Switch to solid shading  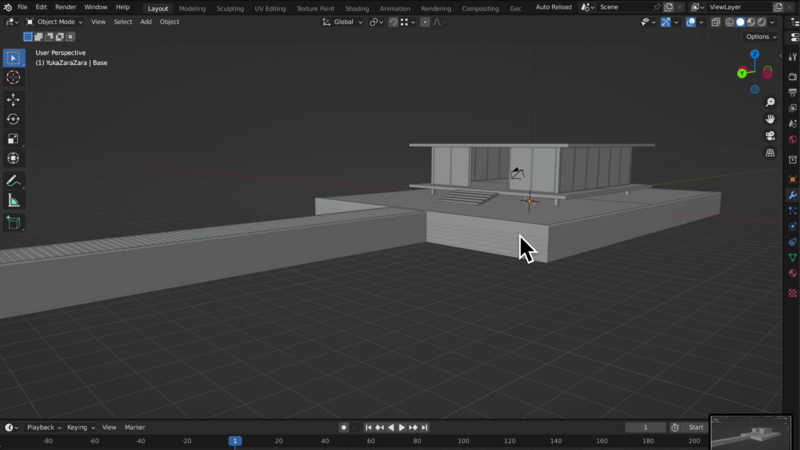740,22
